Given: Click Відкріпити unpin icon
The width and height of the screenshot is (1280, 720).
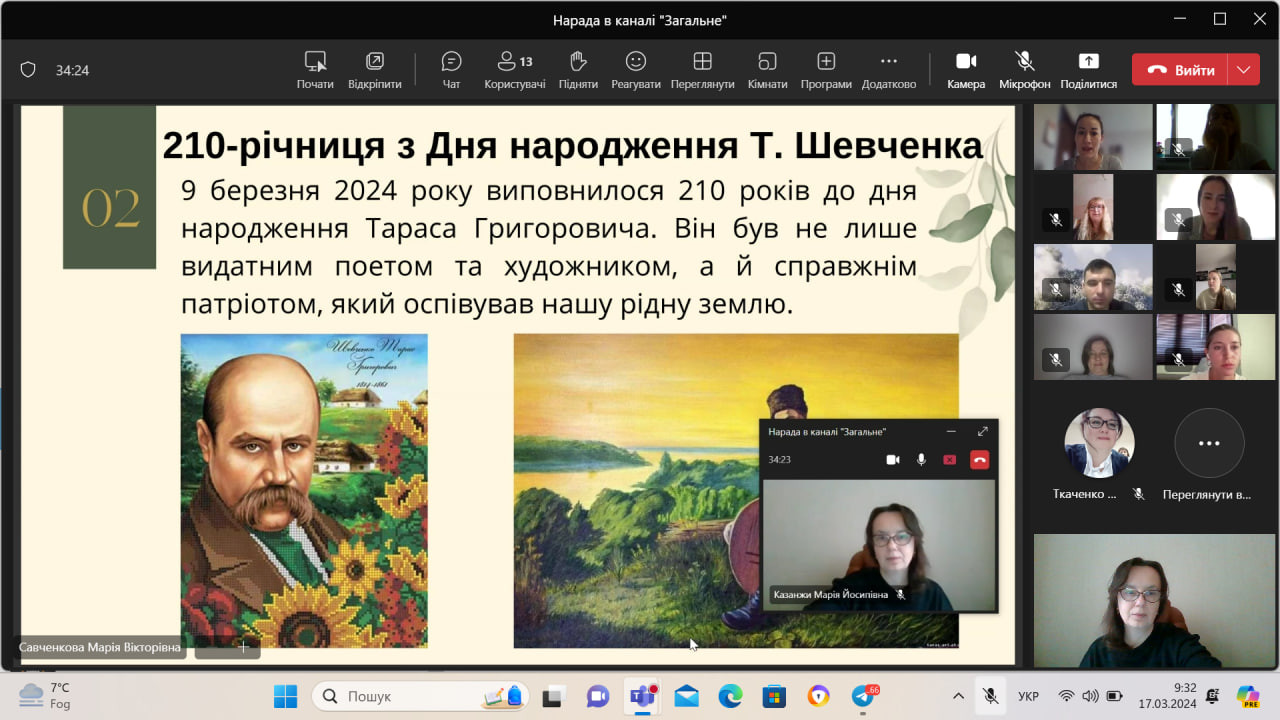Looking at the screenshot, I should click(x=374, y=70).
